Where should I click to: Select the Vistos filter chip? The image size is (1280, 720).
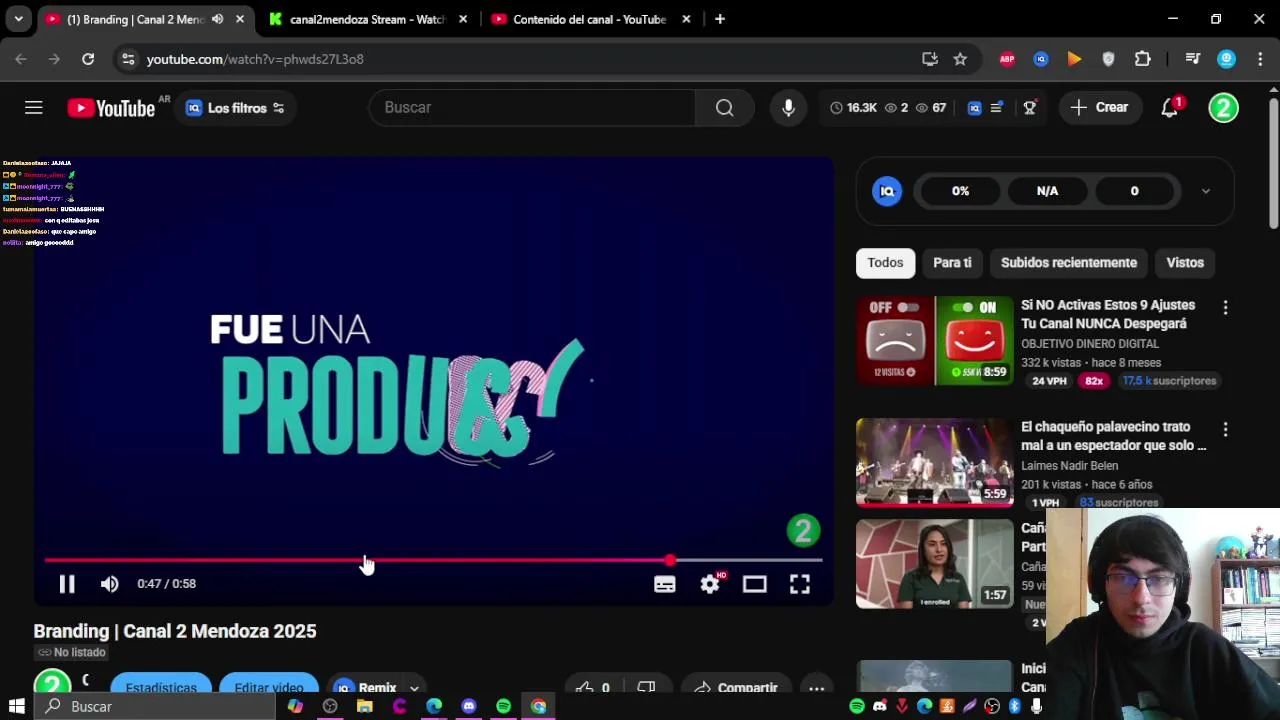click(x=1185, y=262)
